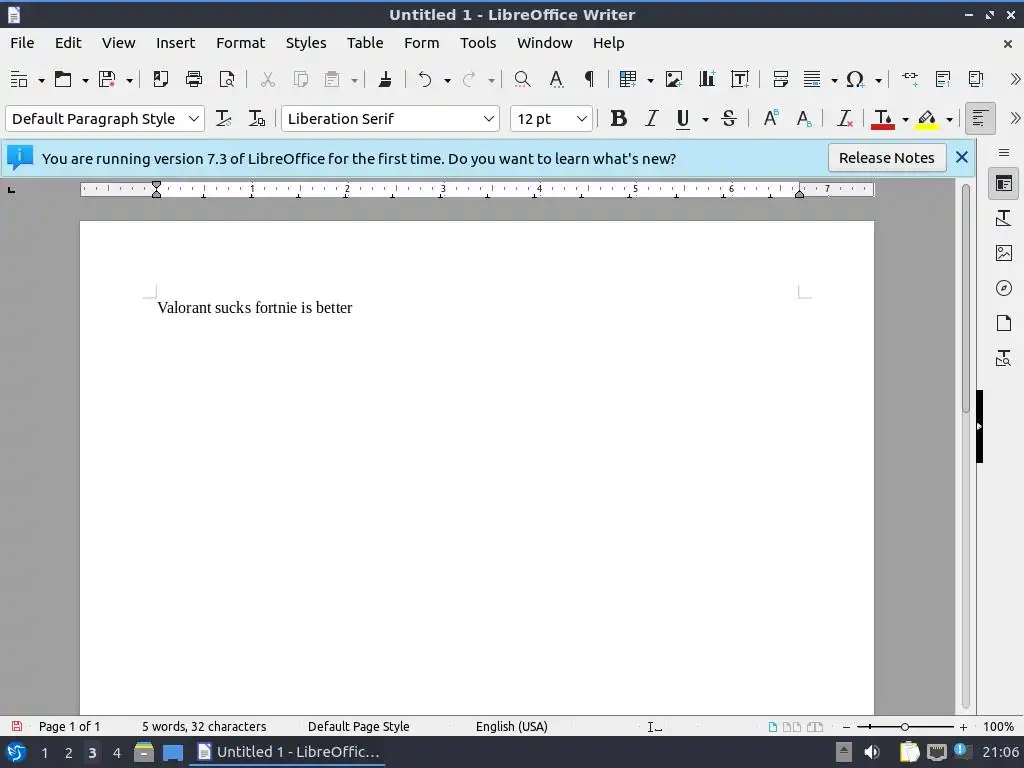The height and width of the screenshot is (768, 1024).
Task: Click the zoom out minus button
Action: click(846, 727)
